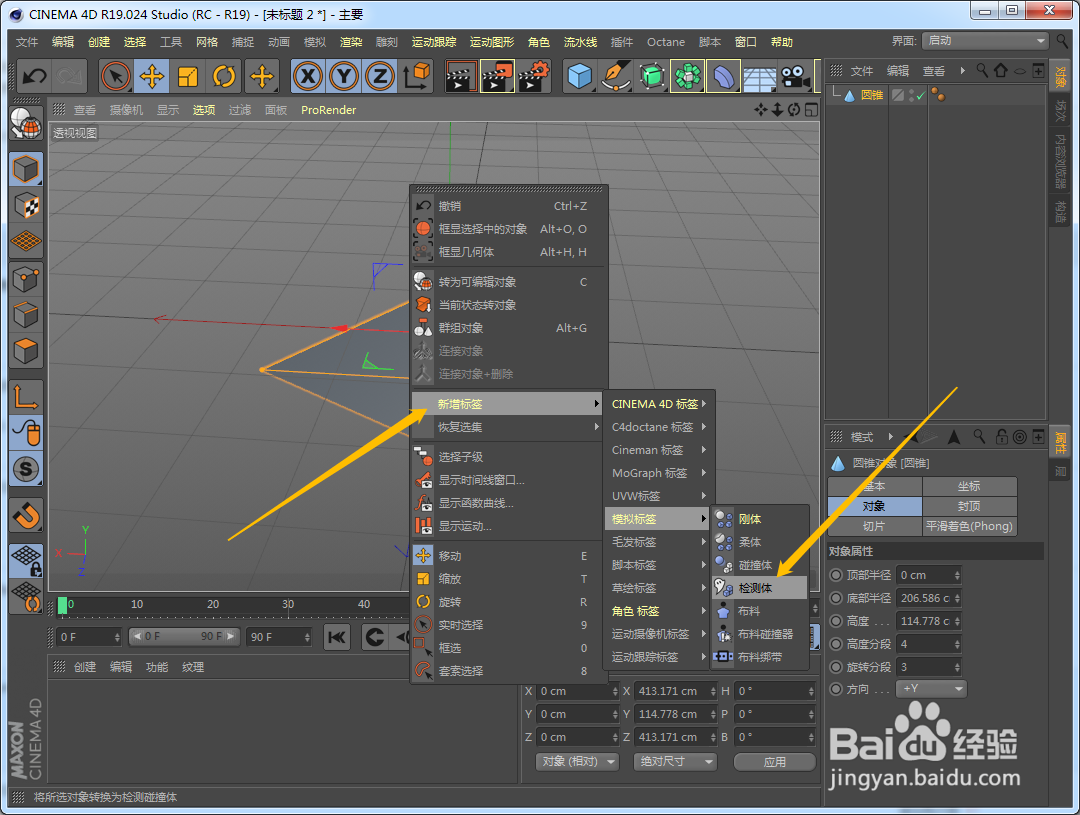Add a Cube primitive object

pos(580,76)
